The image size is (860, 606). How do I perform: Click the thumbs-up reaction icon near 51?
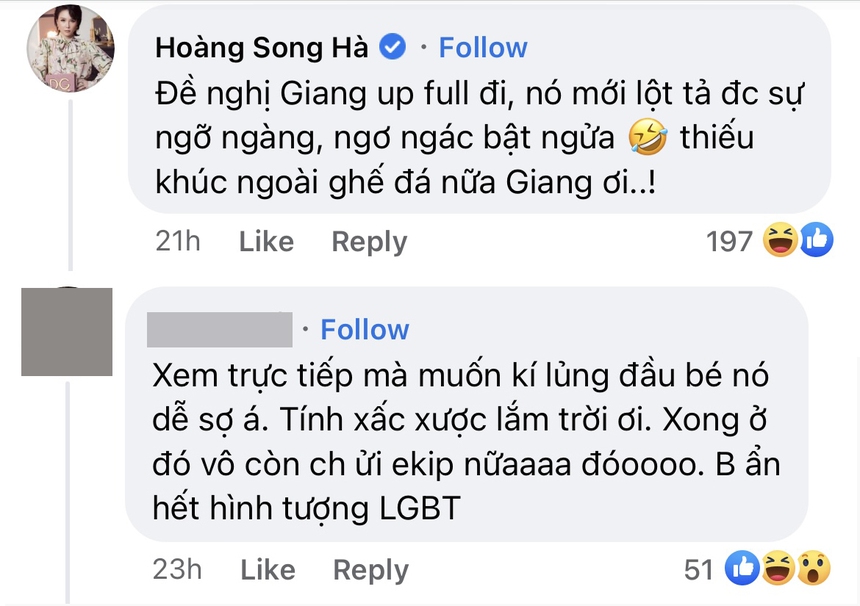(742, 568)
